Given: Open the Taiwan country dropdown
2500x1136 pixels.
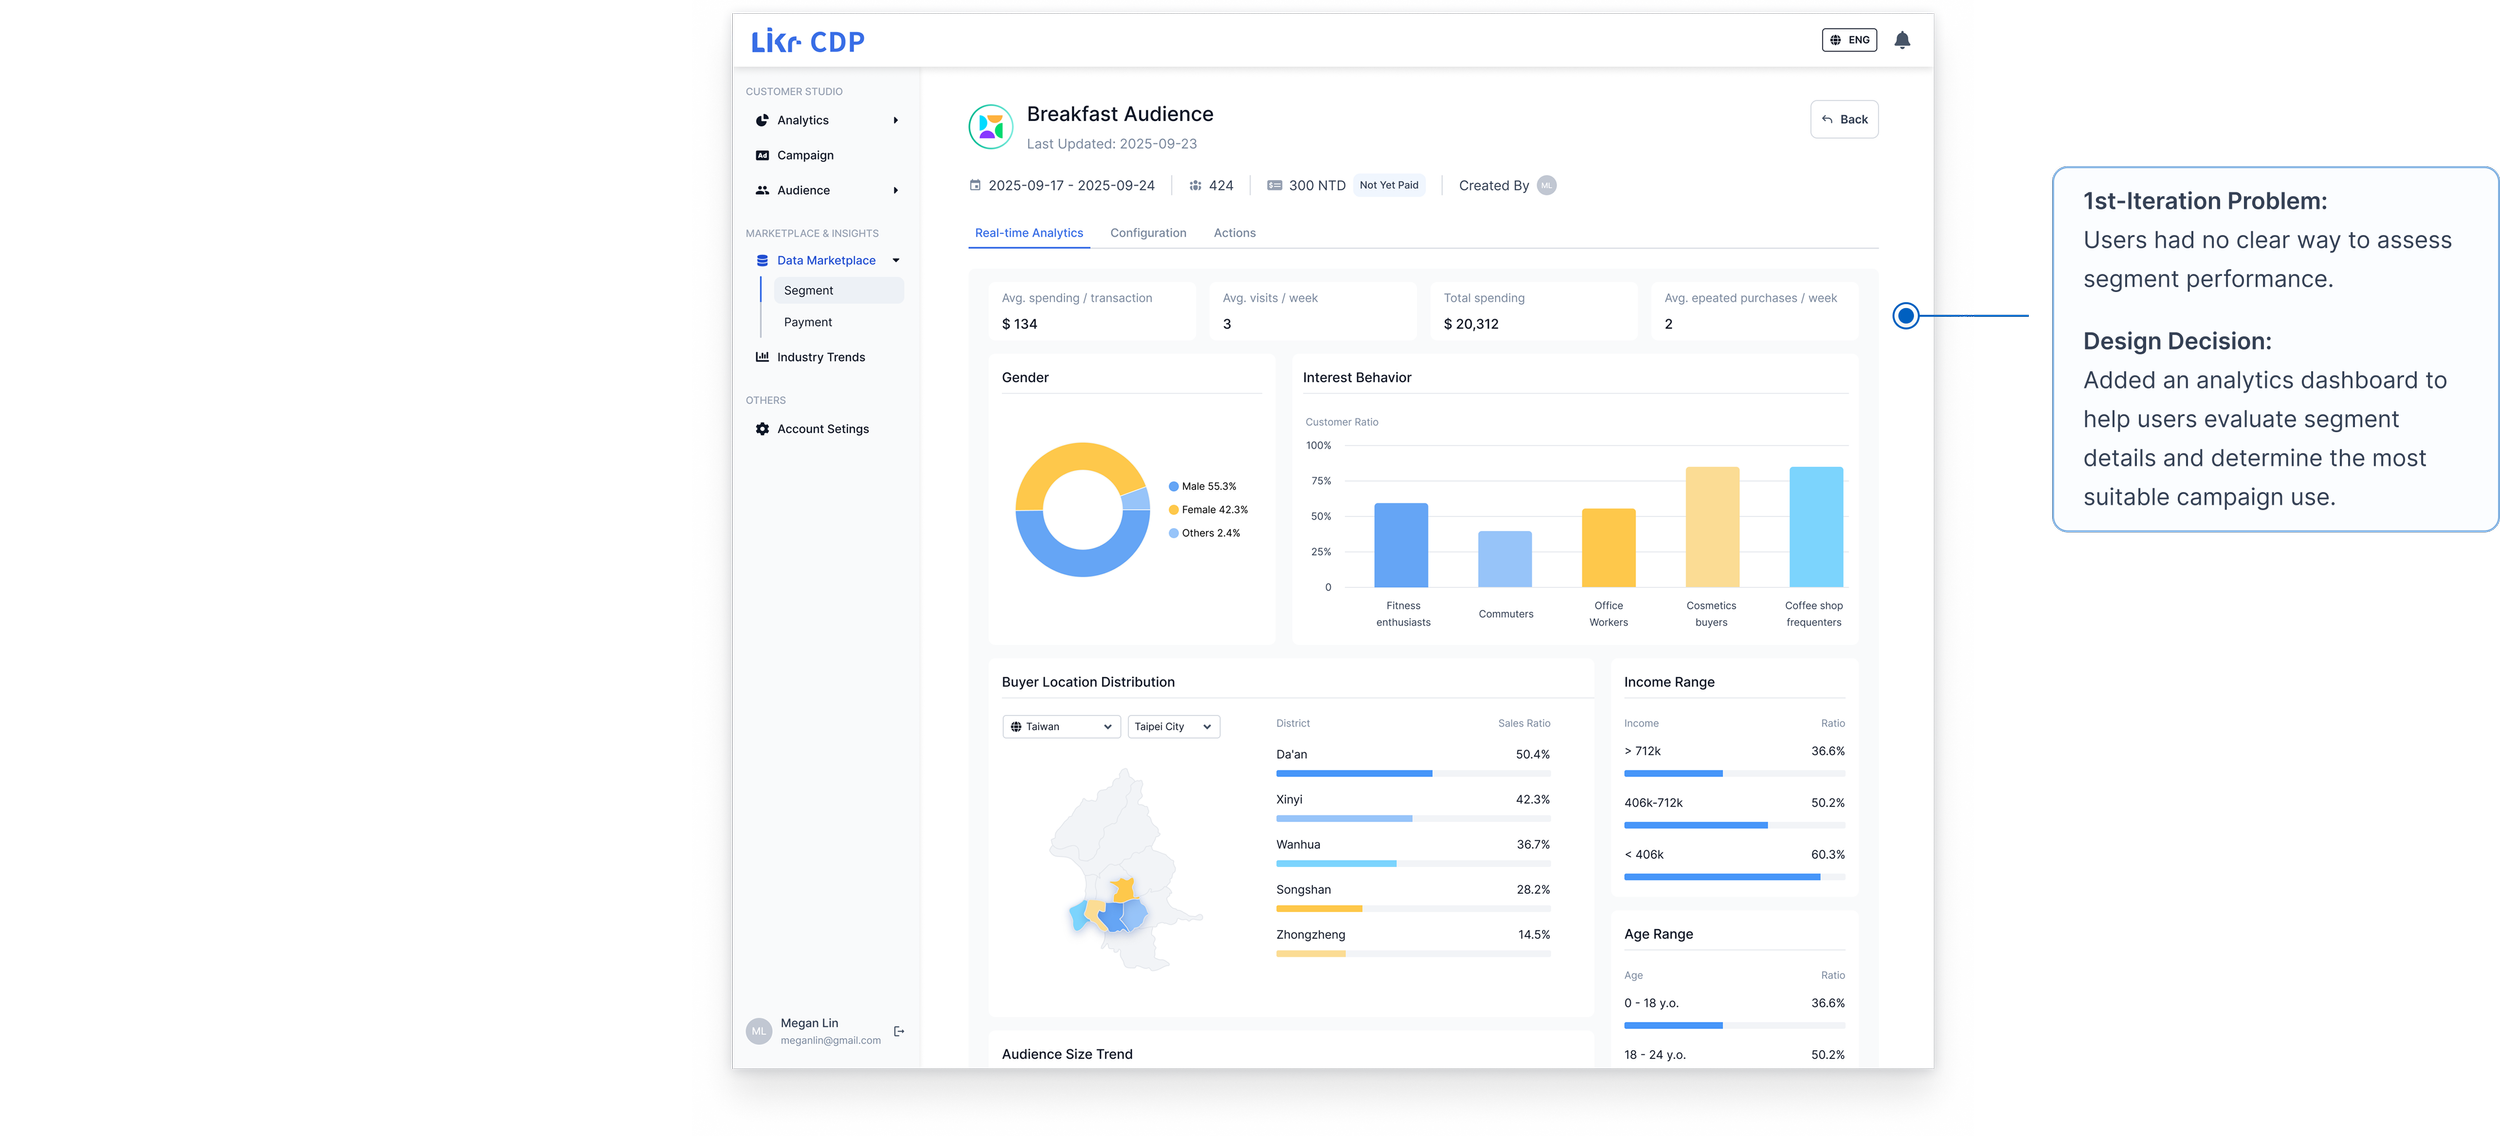Looking at the screenshot, I should pos(1061,727).
